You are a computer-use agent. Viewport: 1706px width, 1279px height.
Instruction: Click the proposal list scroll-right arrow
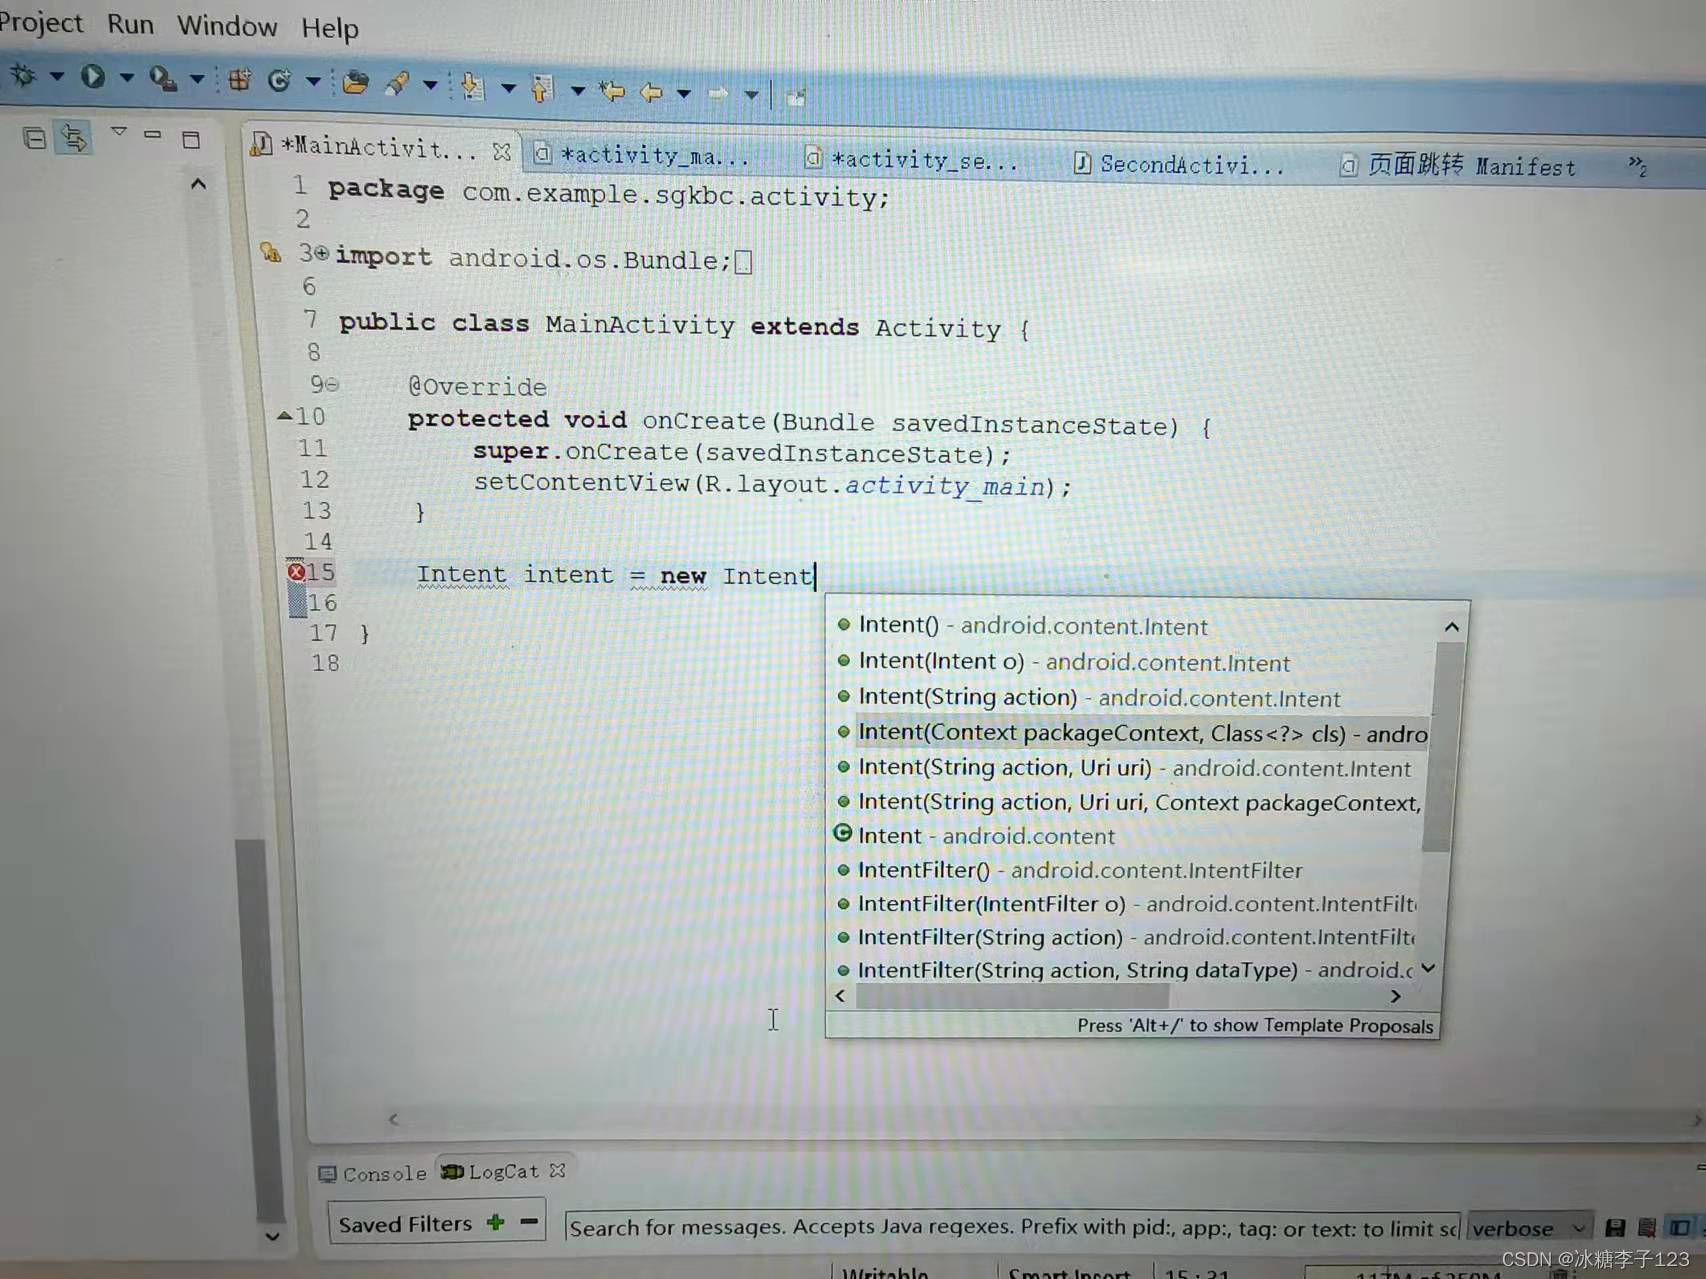click(x=1396, y=997)
